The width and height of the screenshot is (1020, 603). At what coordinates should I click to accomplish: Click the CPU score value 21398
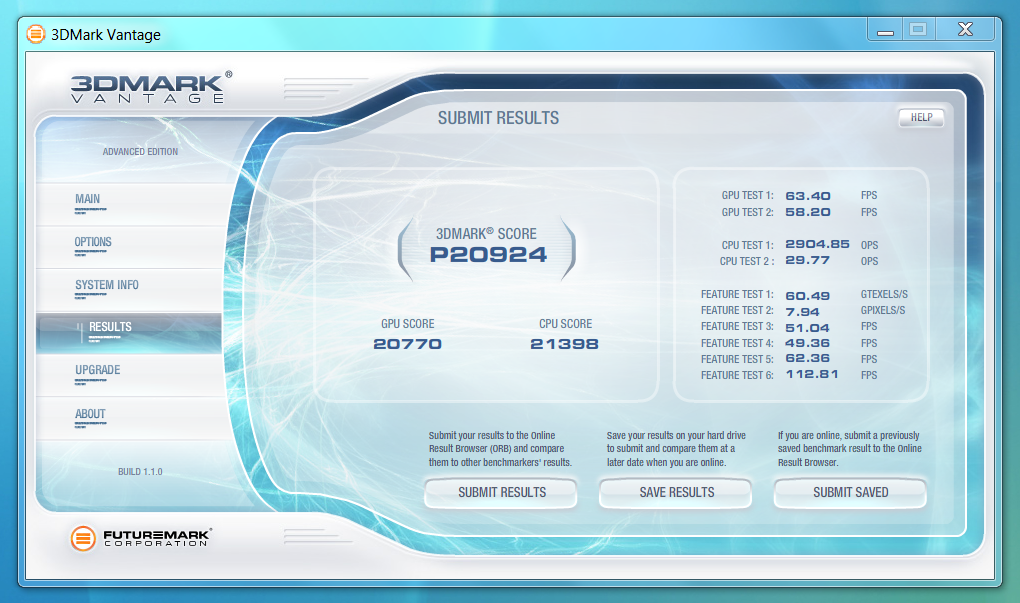[564, 344]
